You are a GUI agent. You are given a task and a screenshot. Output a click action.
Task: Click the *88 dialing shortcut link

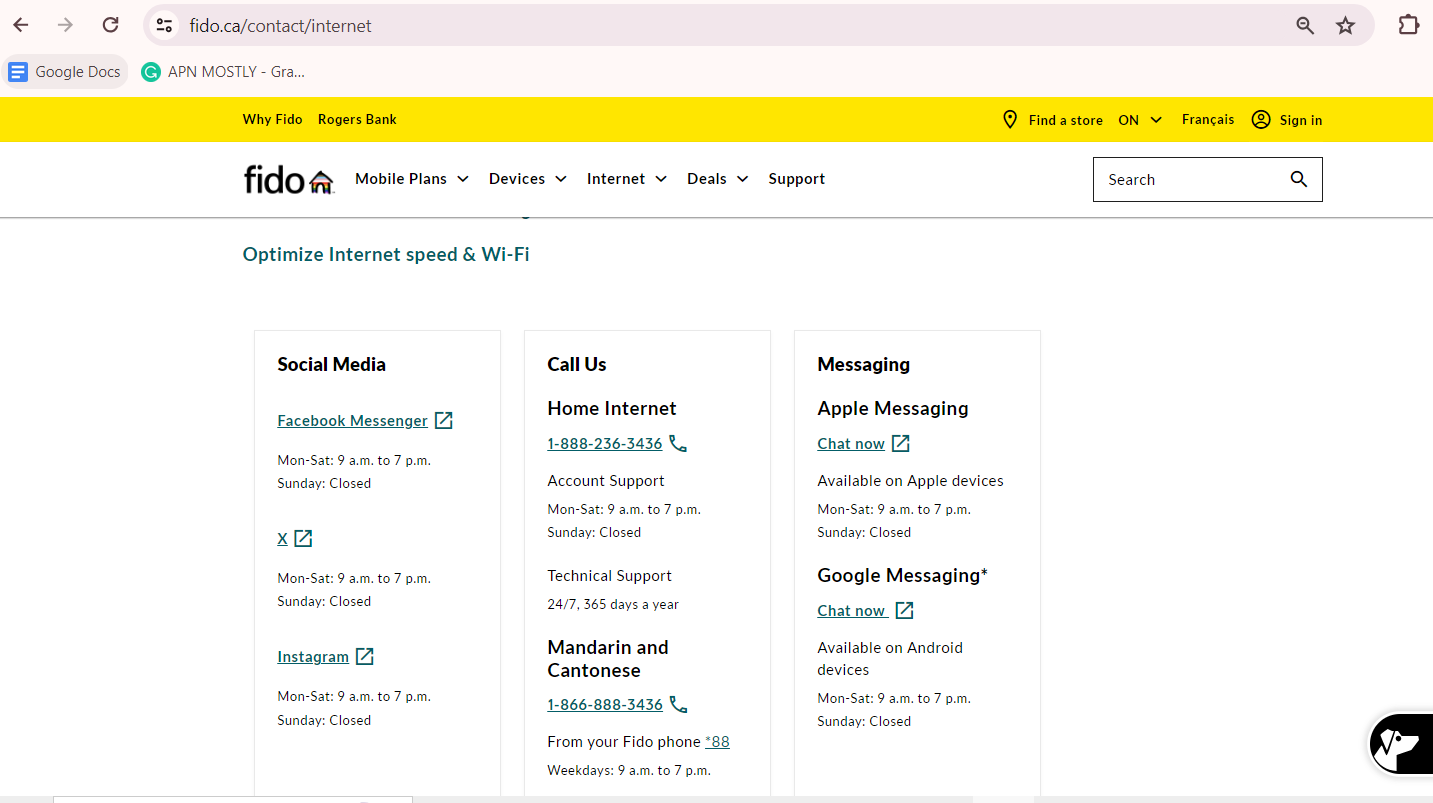click(x=717, y=741)
